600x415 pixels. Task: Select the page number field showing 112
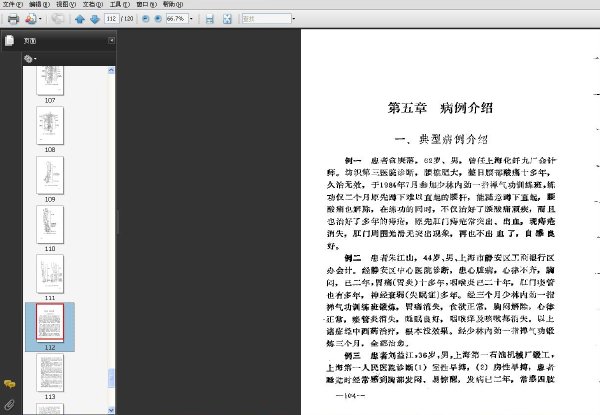[111, 18]
